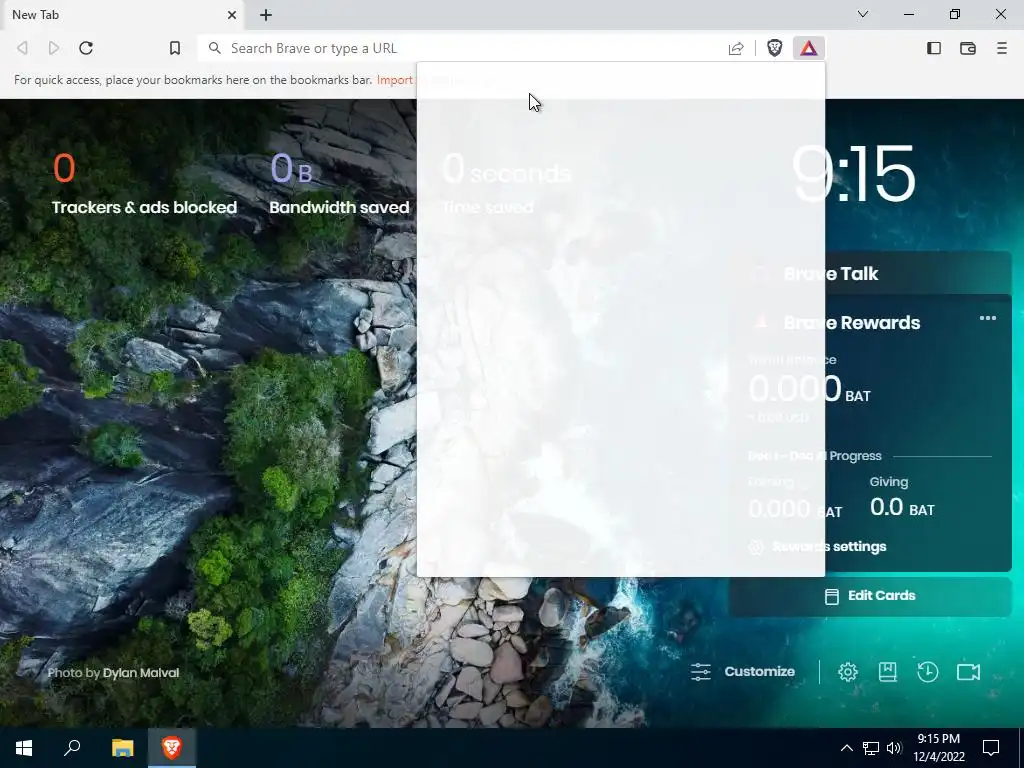Click the Bandwidth saved stat
Viewport: 1024px width, 768px height.
(339, 184)
